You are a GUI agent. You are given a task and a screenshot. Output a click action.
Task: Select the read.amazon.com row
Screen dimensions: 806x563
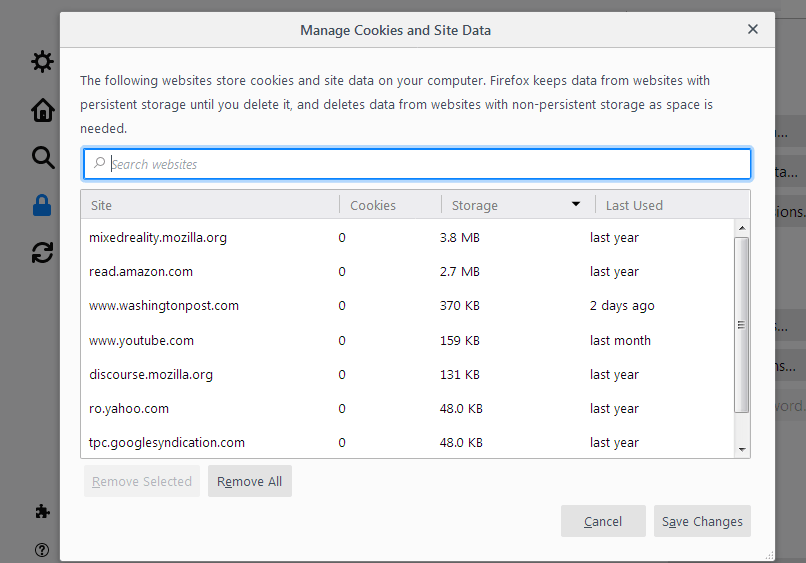tap(407, 271)
